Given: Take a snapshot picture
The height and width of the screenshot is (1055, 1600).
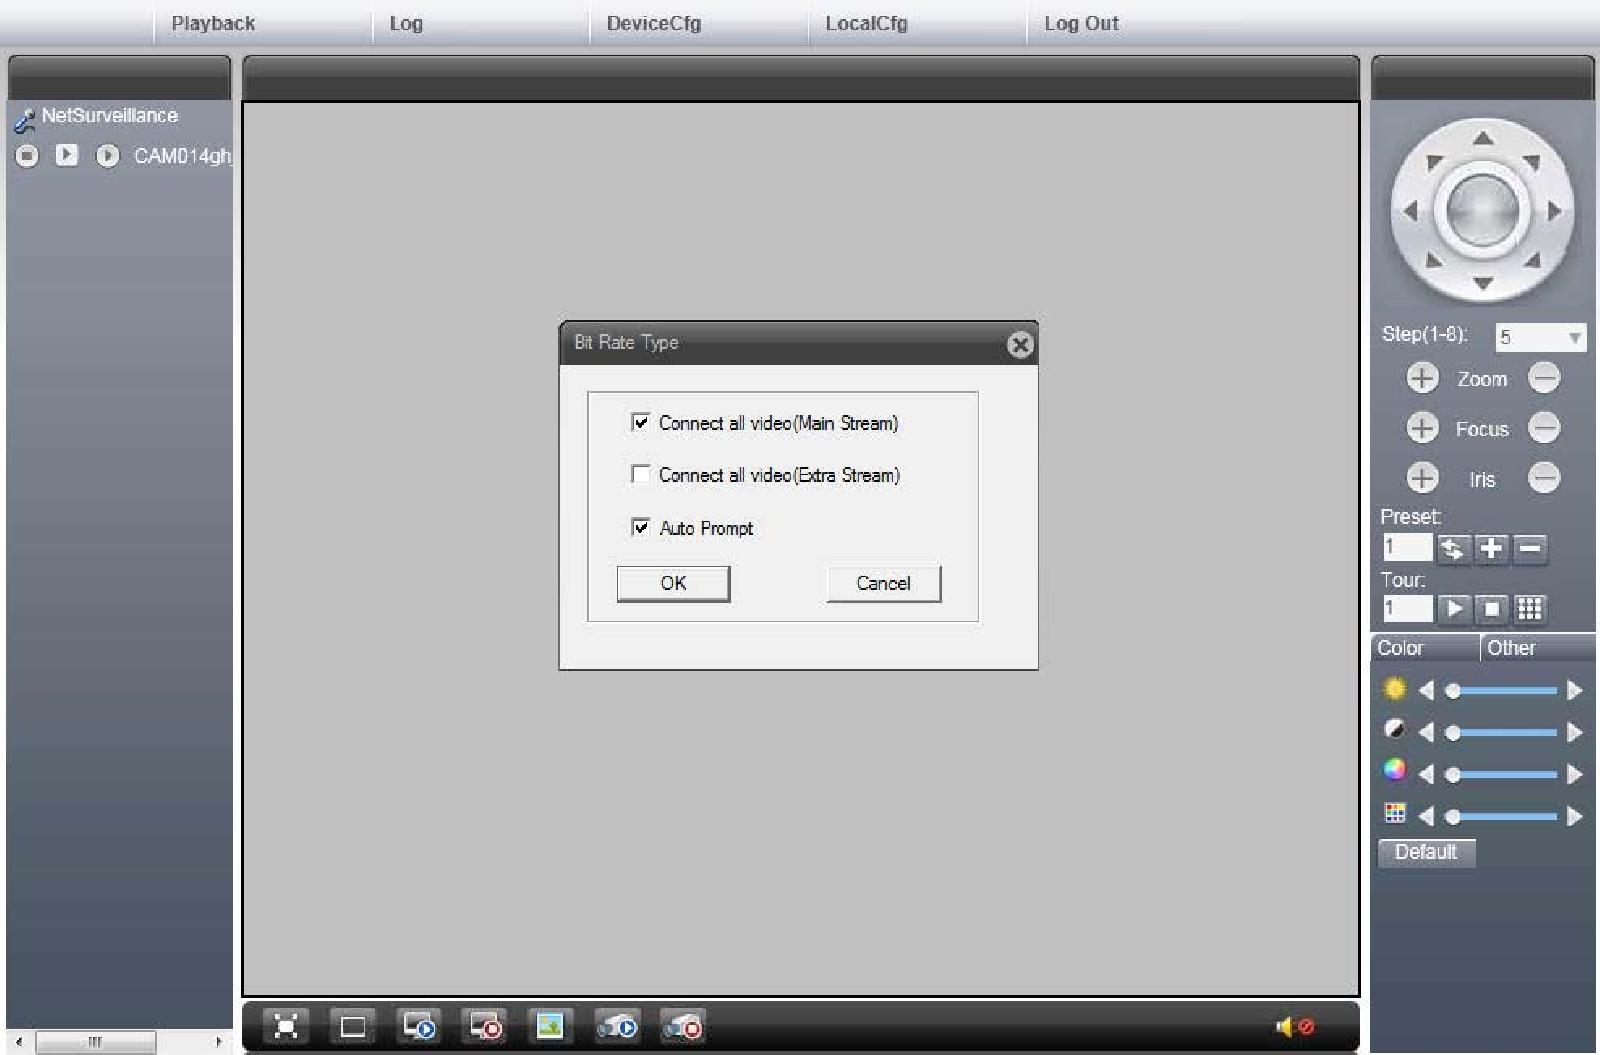Looking at the screenshot, I should pos(550,1026).
